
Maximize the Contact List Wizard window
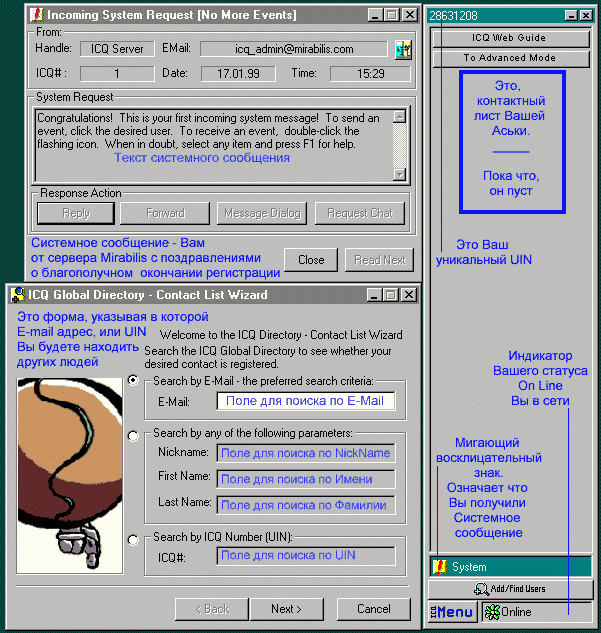tap(391, 295)
